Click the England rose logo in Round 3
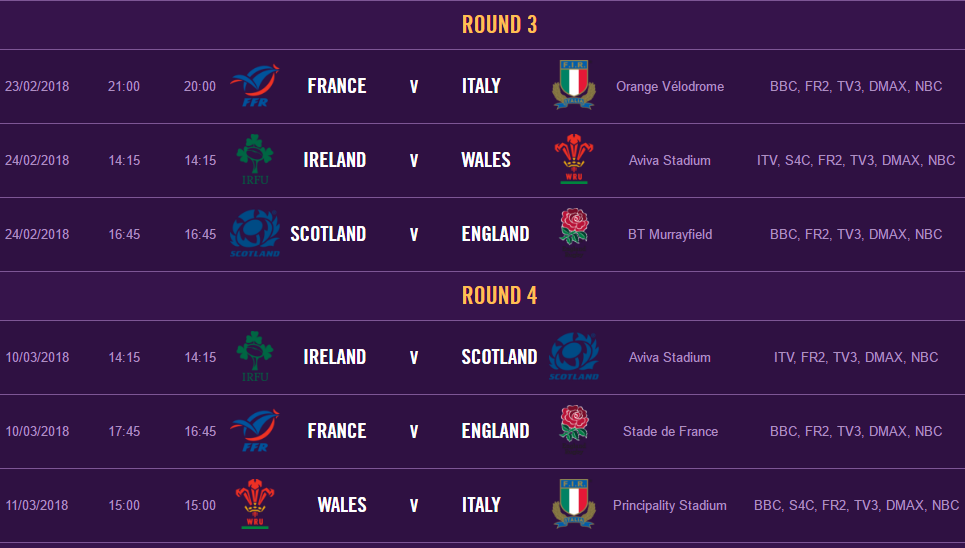This screenshot has height=548, width=965. point(574,232)
